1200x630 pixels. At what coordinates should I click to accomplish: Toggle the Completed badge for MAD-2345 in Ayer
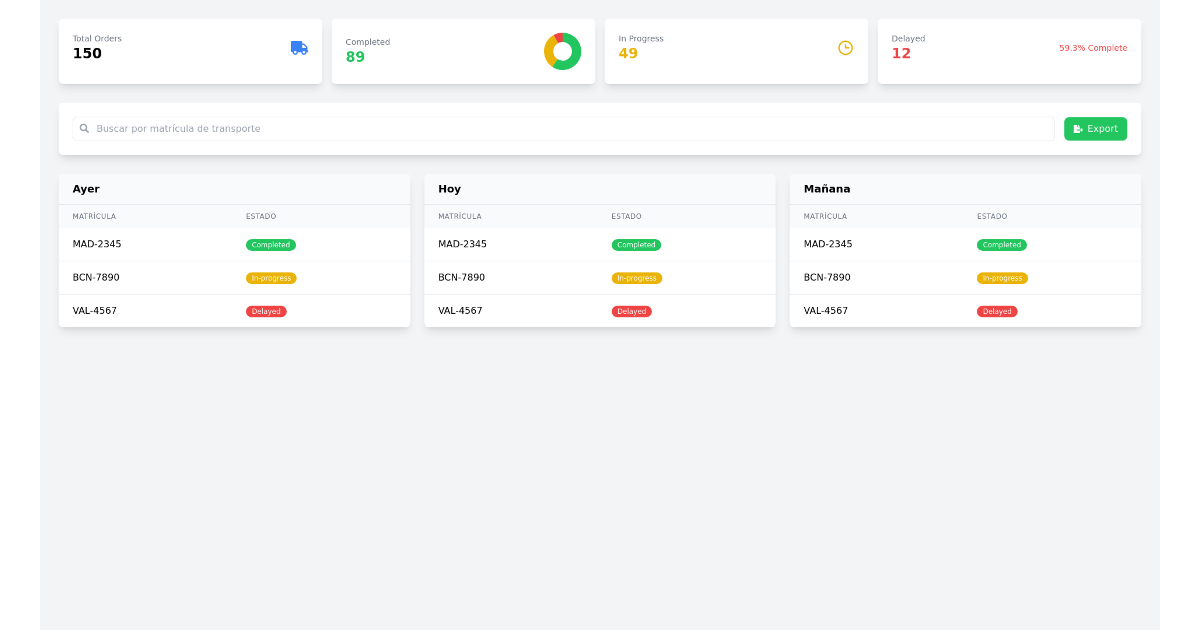click(270, 244)
